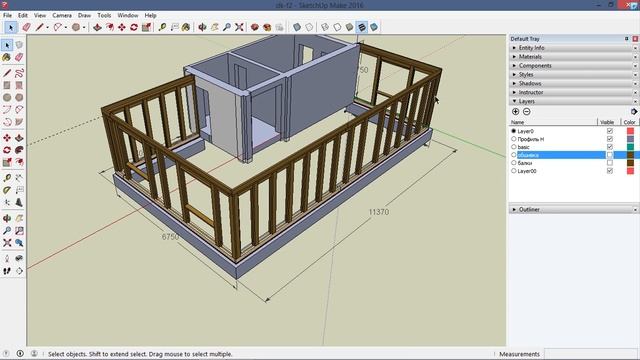
Task: Open the Edit menu
Action: pos(23,15)
